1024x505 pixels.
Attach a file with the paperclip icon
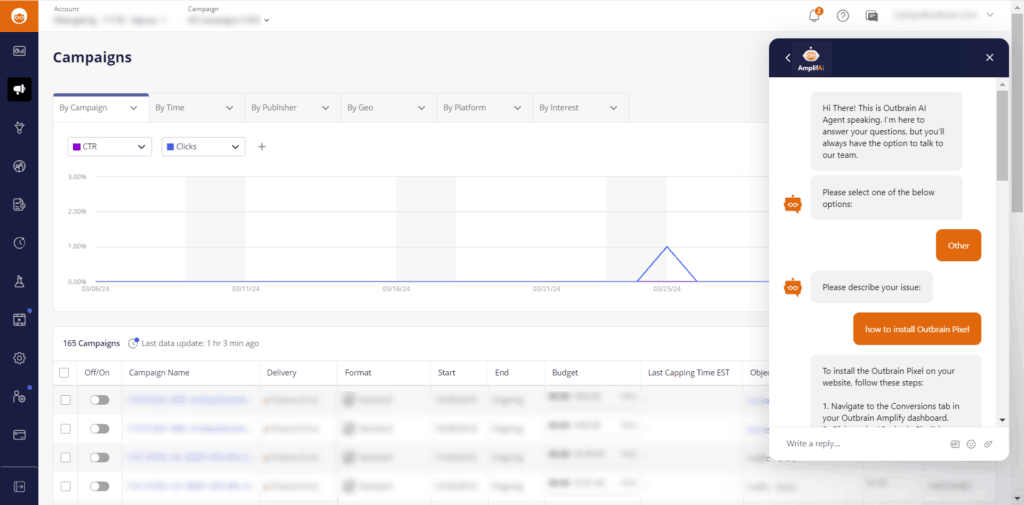988,444
